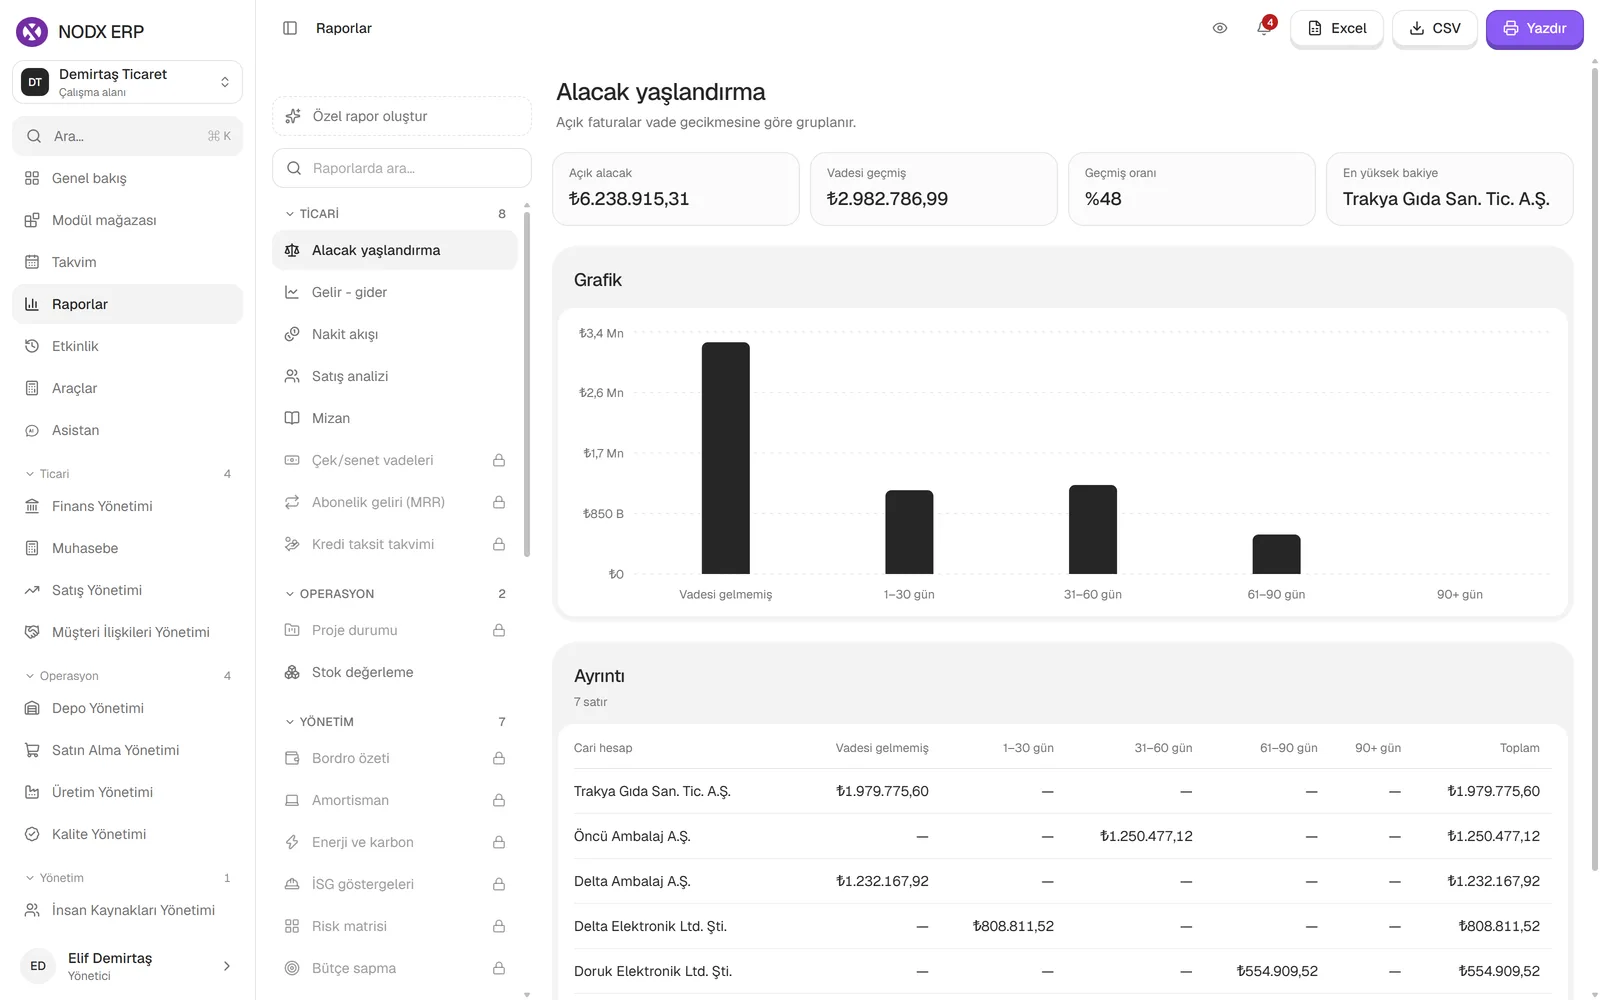Viewport: 1600px width, 1000px height.
Task: Collapse the YÖNETİM report section
Action: coord(395,722)
